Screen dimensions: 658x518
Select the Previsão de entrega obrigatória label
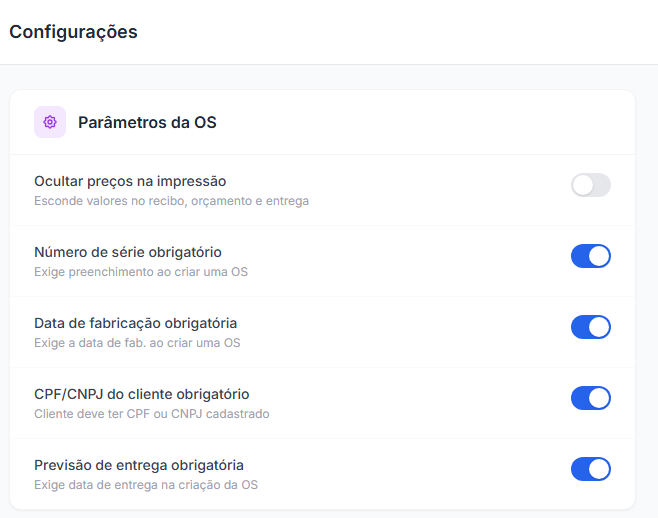click(x=139, y=465)
